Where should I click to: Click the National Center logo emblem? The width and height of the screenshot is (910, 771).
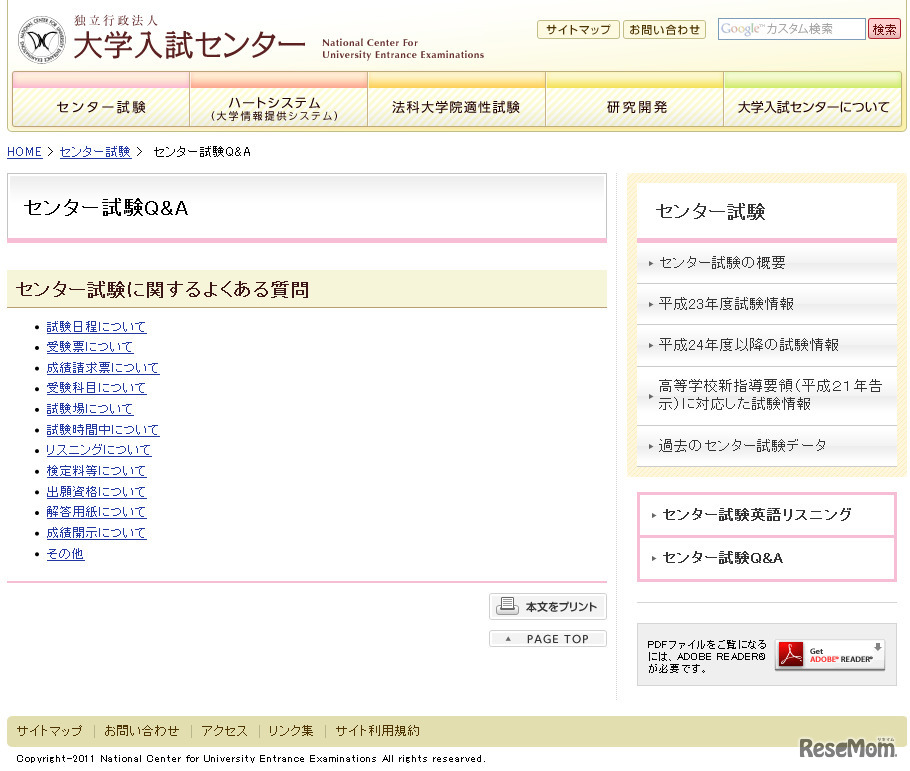[x=43, y=40]
